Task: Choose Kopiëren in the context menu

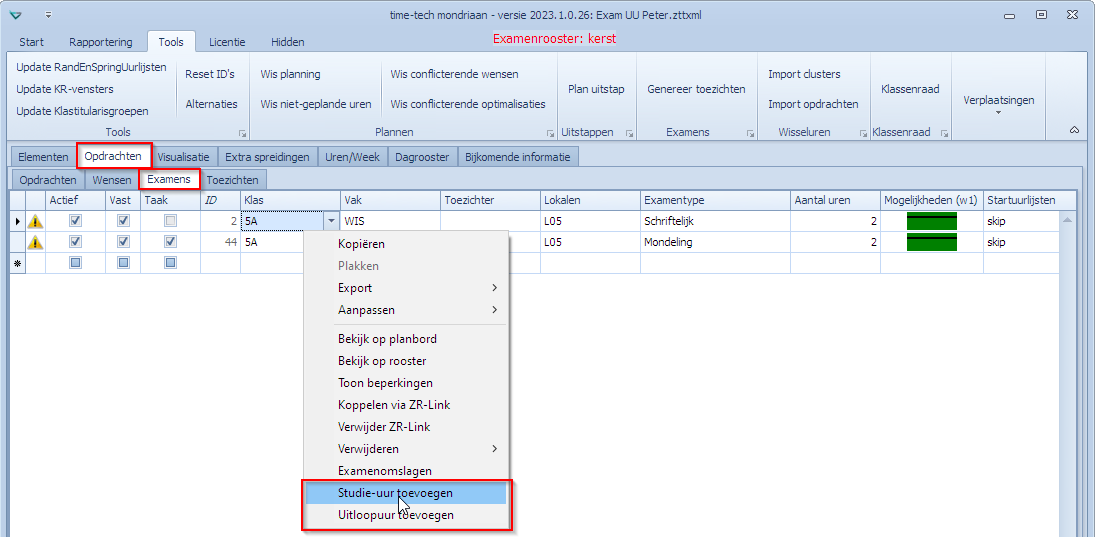Action: tap(406, 244)
